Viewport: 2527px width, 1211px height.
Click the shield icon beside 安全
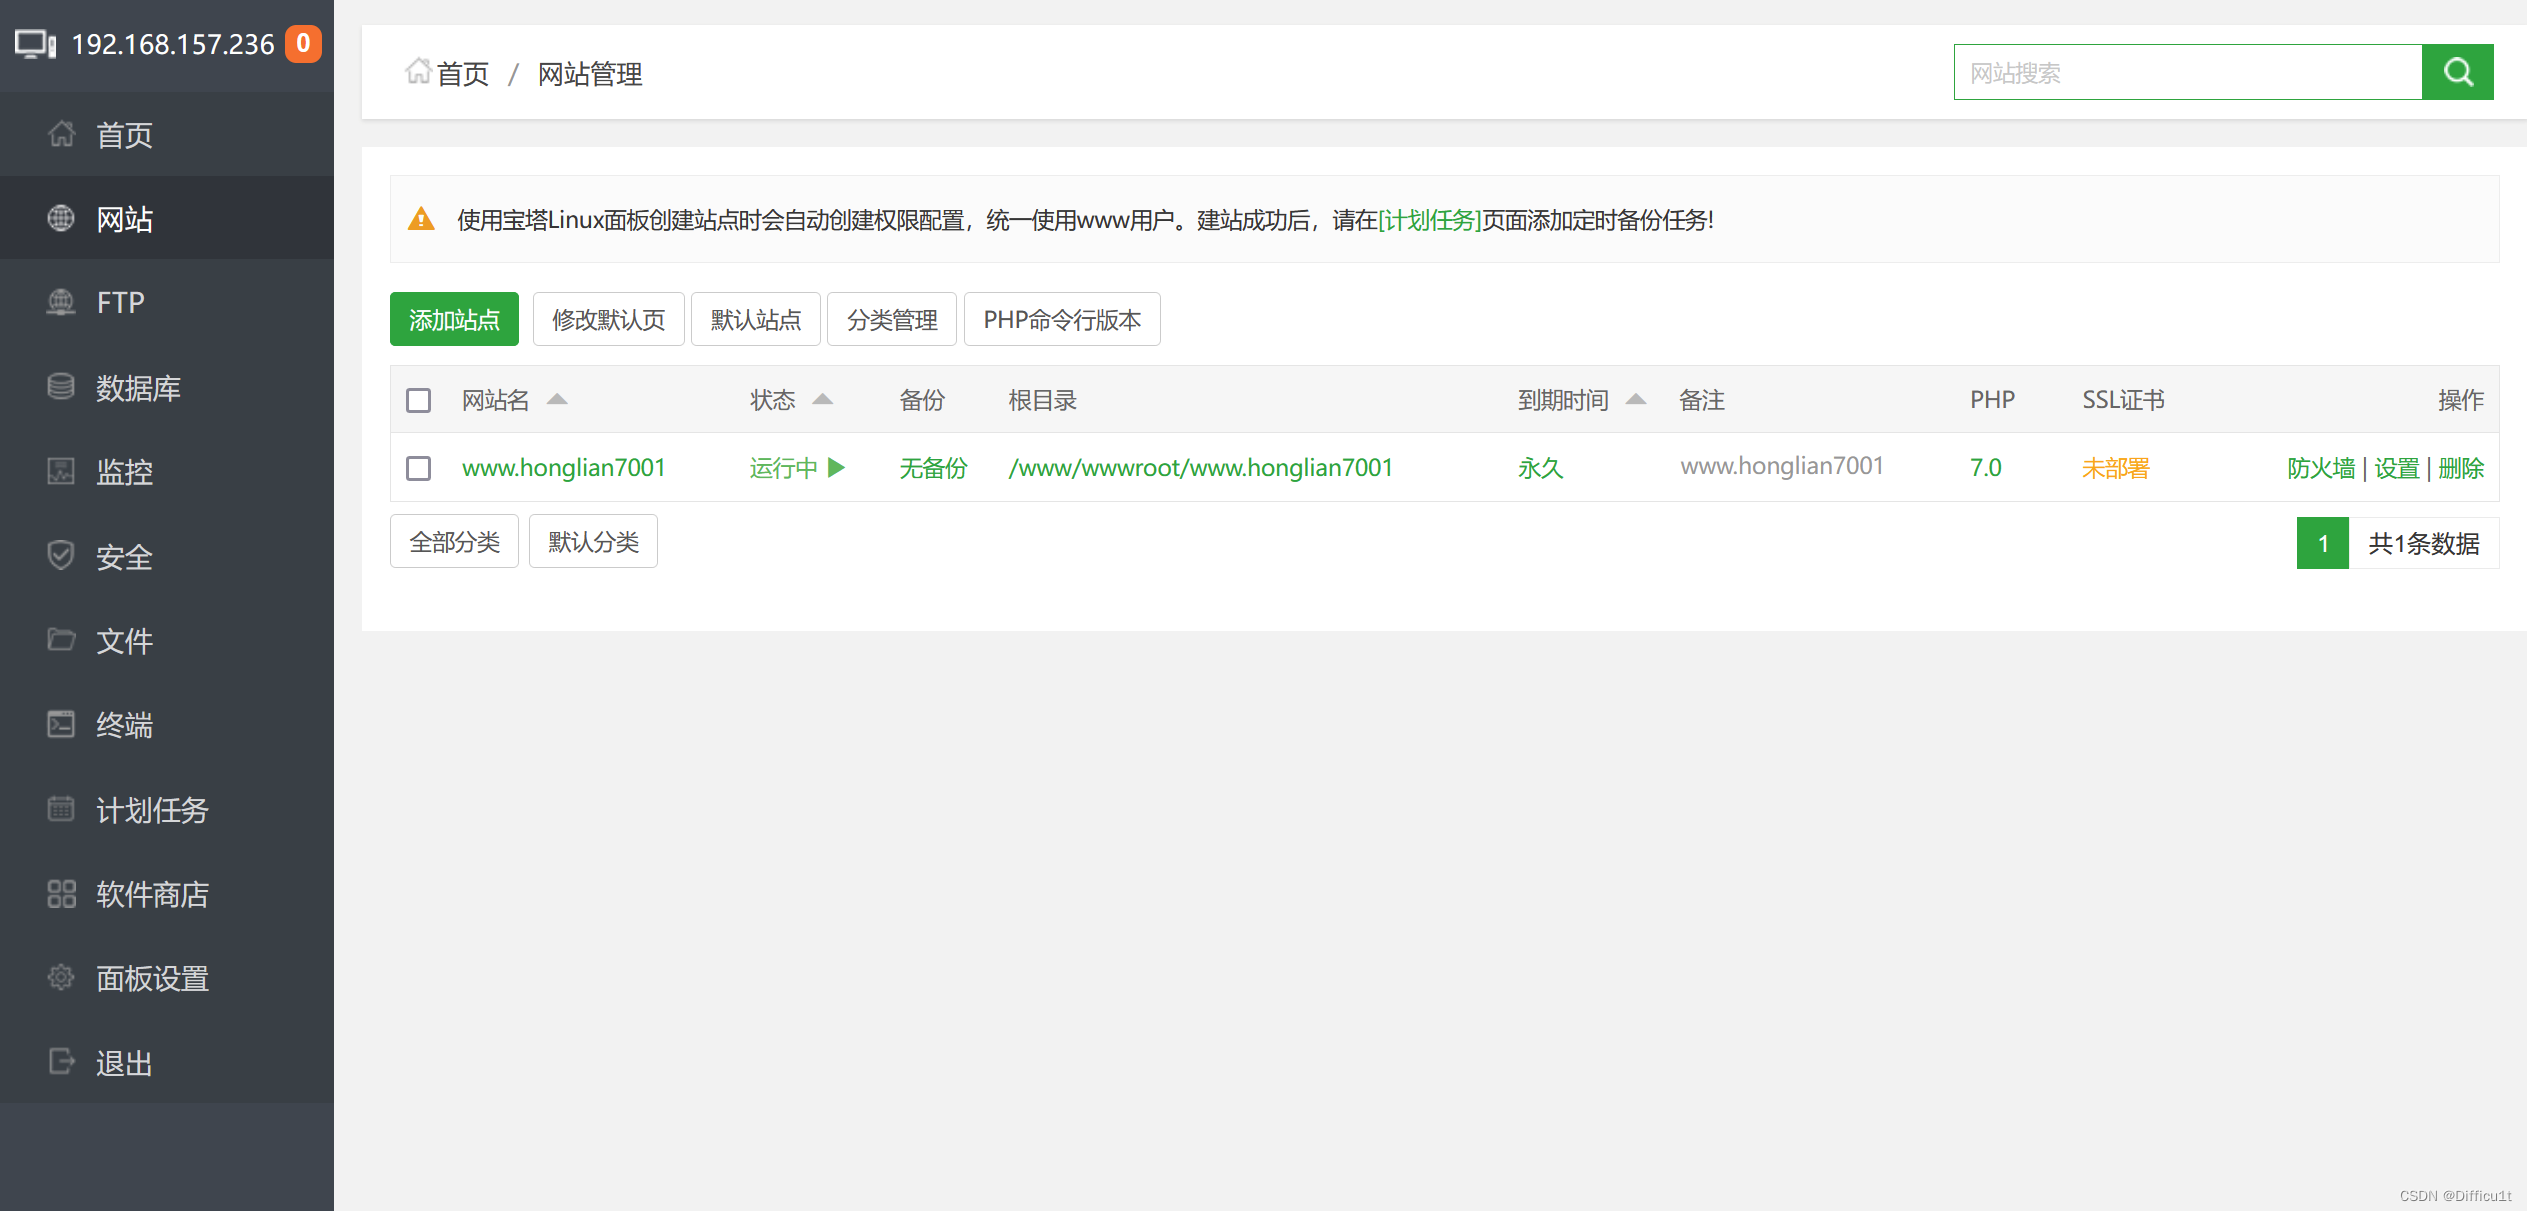61,556
